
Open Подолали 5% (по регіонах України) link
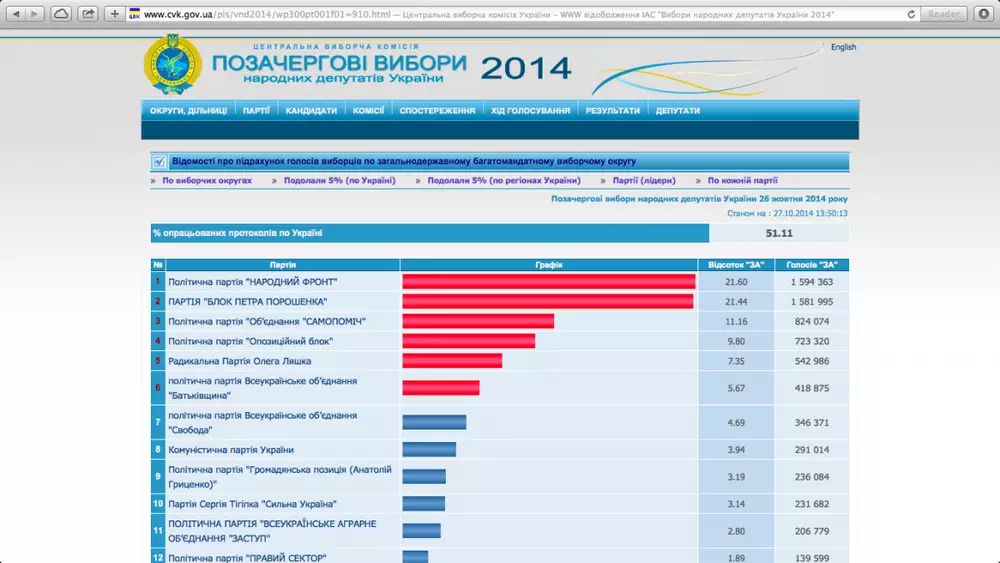click(503, 181)
